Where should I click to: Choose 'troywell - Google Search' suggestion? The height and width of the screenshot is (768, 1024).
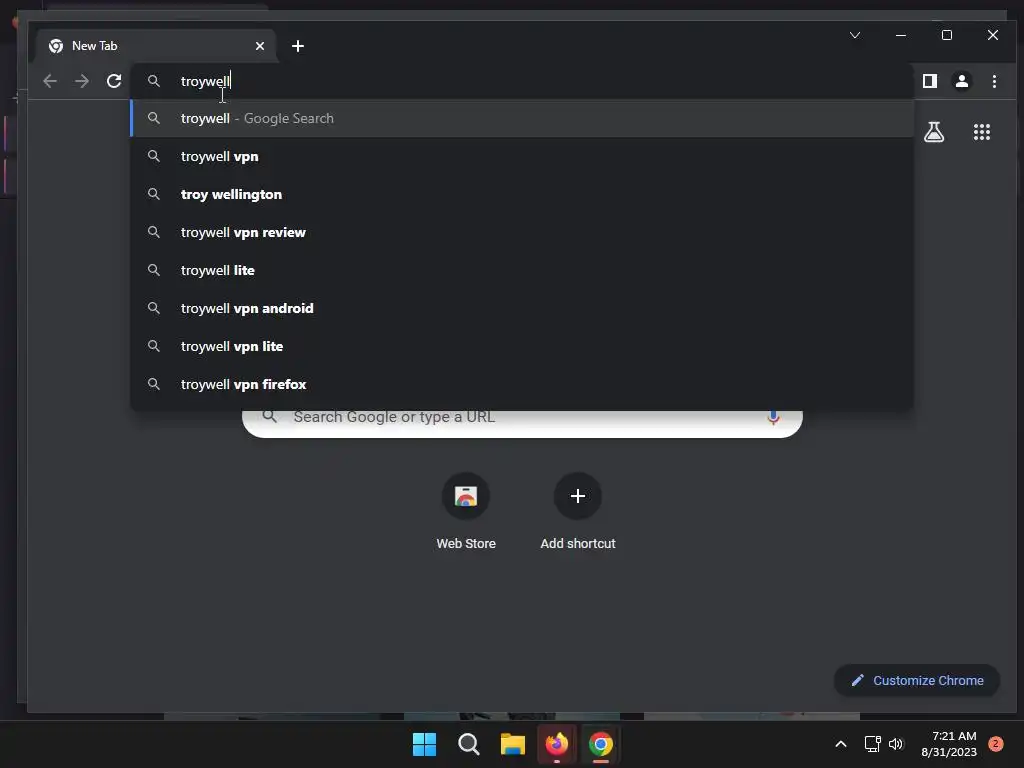522,118
